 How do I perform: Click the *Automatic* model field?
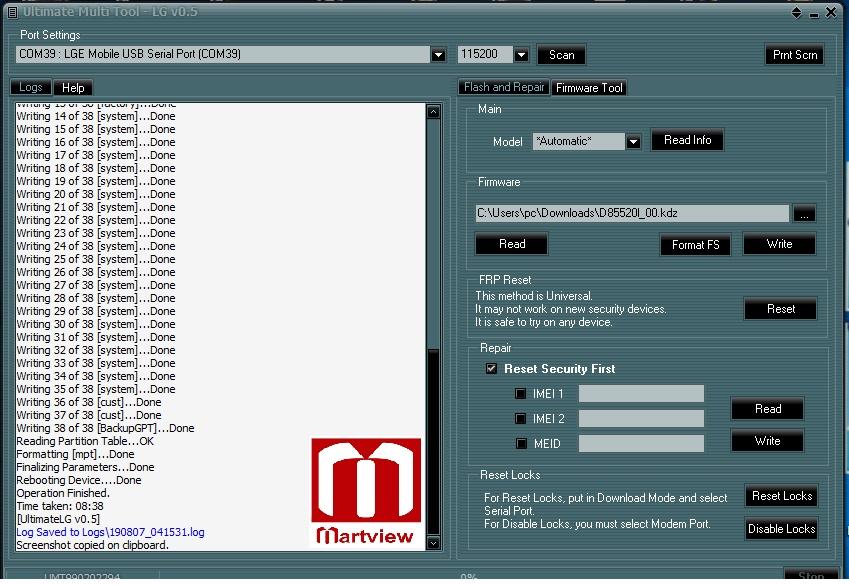point(579,141)
